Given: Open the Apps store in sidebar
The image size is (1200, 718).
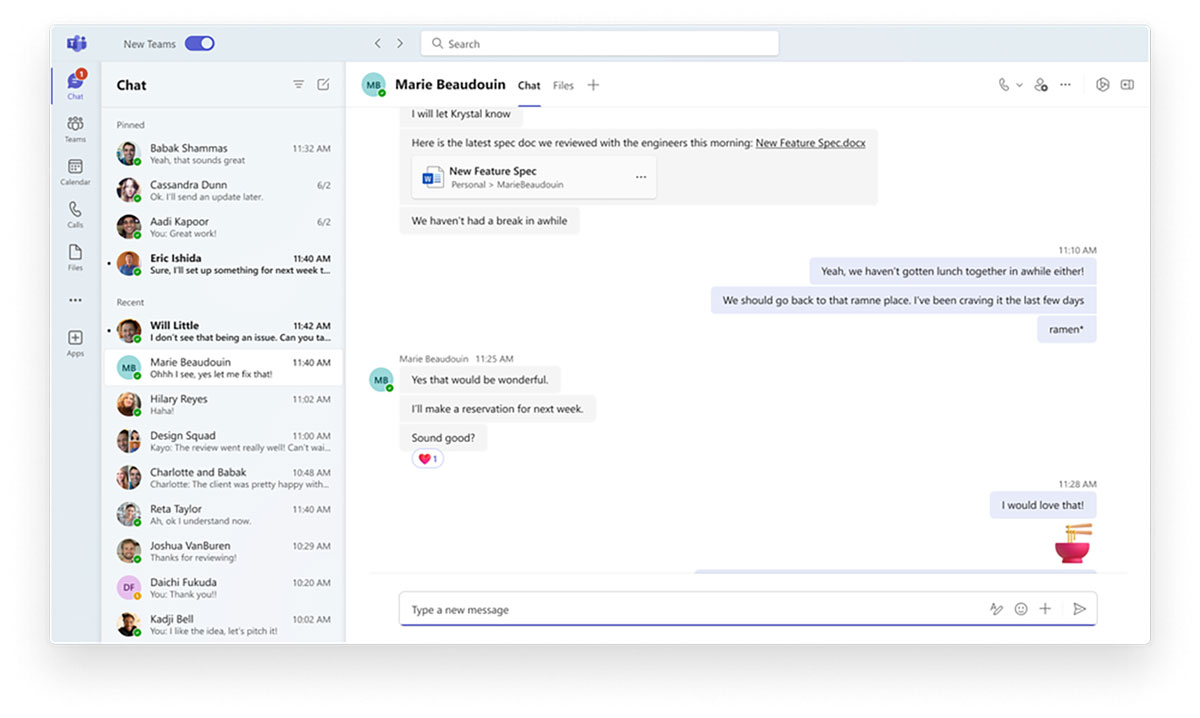Looking at the screenshot, I should point(75,343).
